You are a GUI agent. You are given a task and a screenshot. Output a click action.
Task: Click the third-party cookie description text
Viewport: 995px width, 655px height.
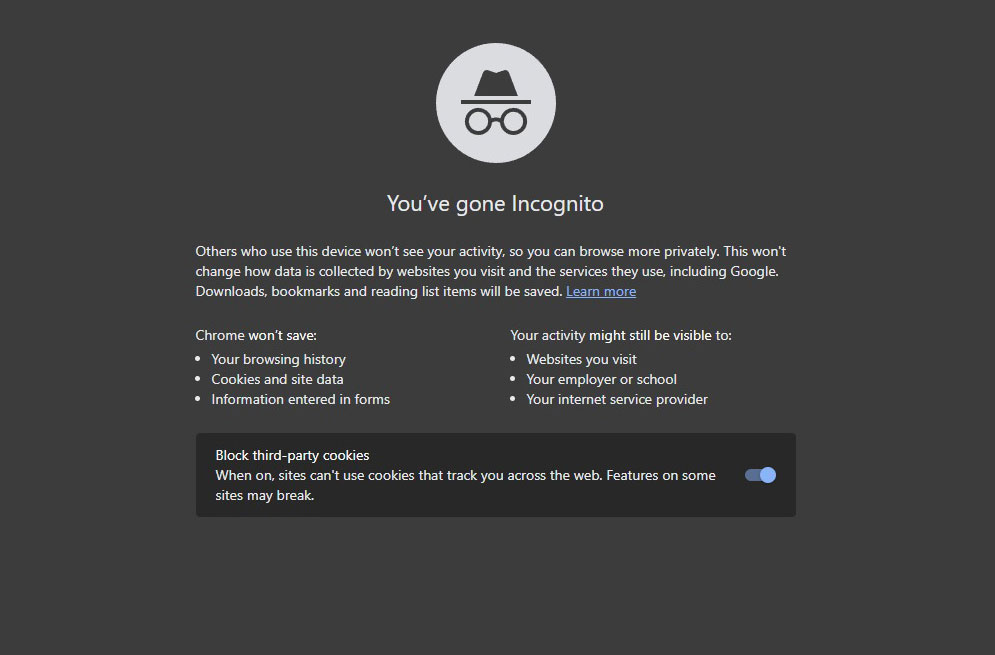pyautogui.click(x=465, y=485)
